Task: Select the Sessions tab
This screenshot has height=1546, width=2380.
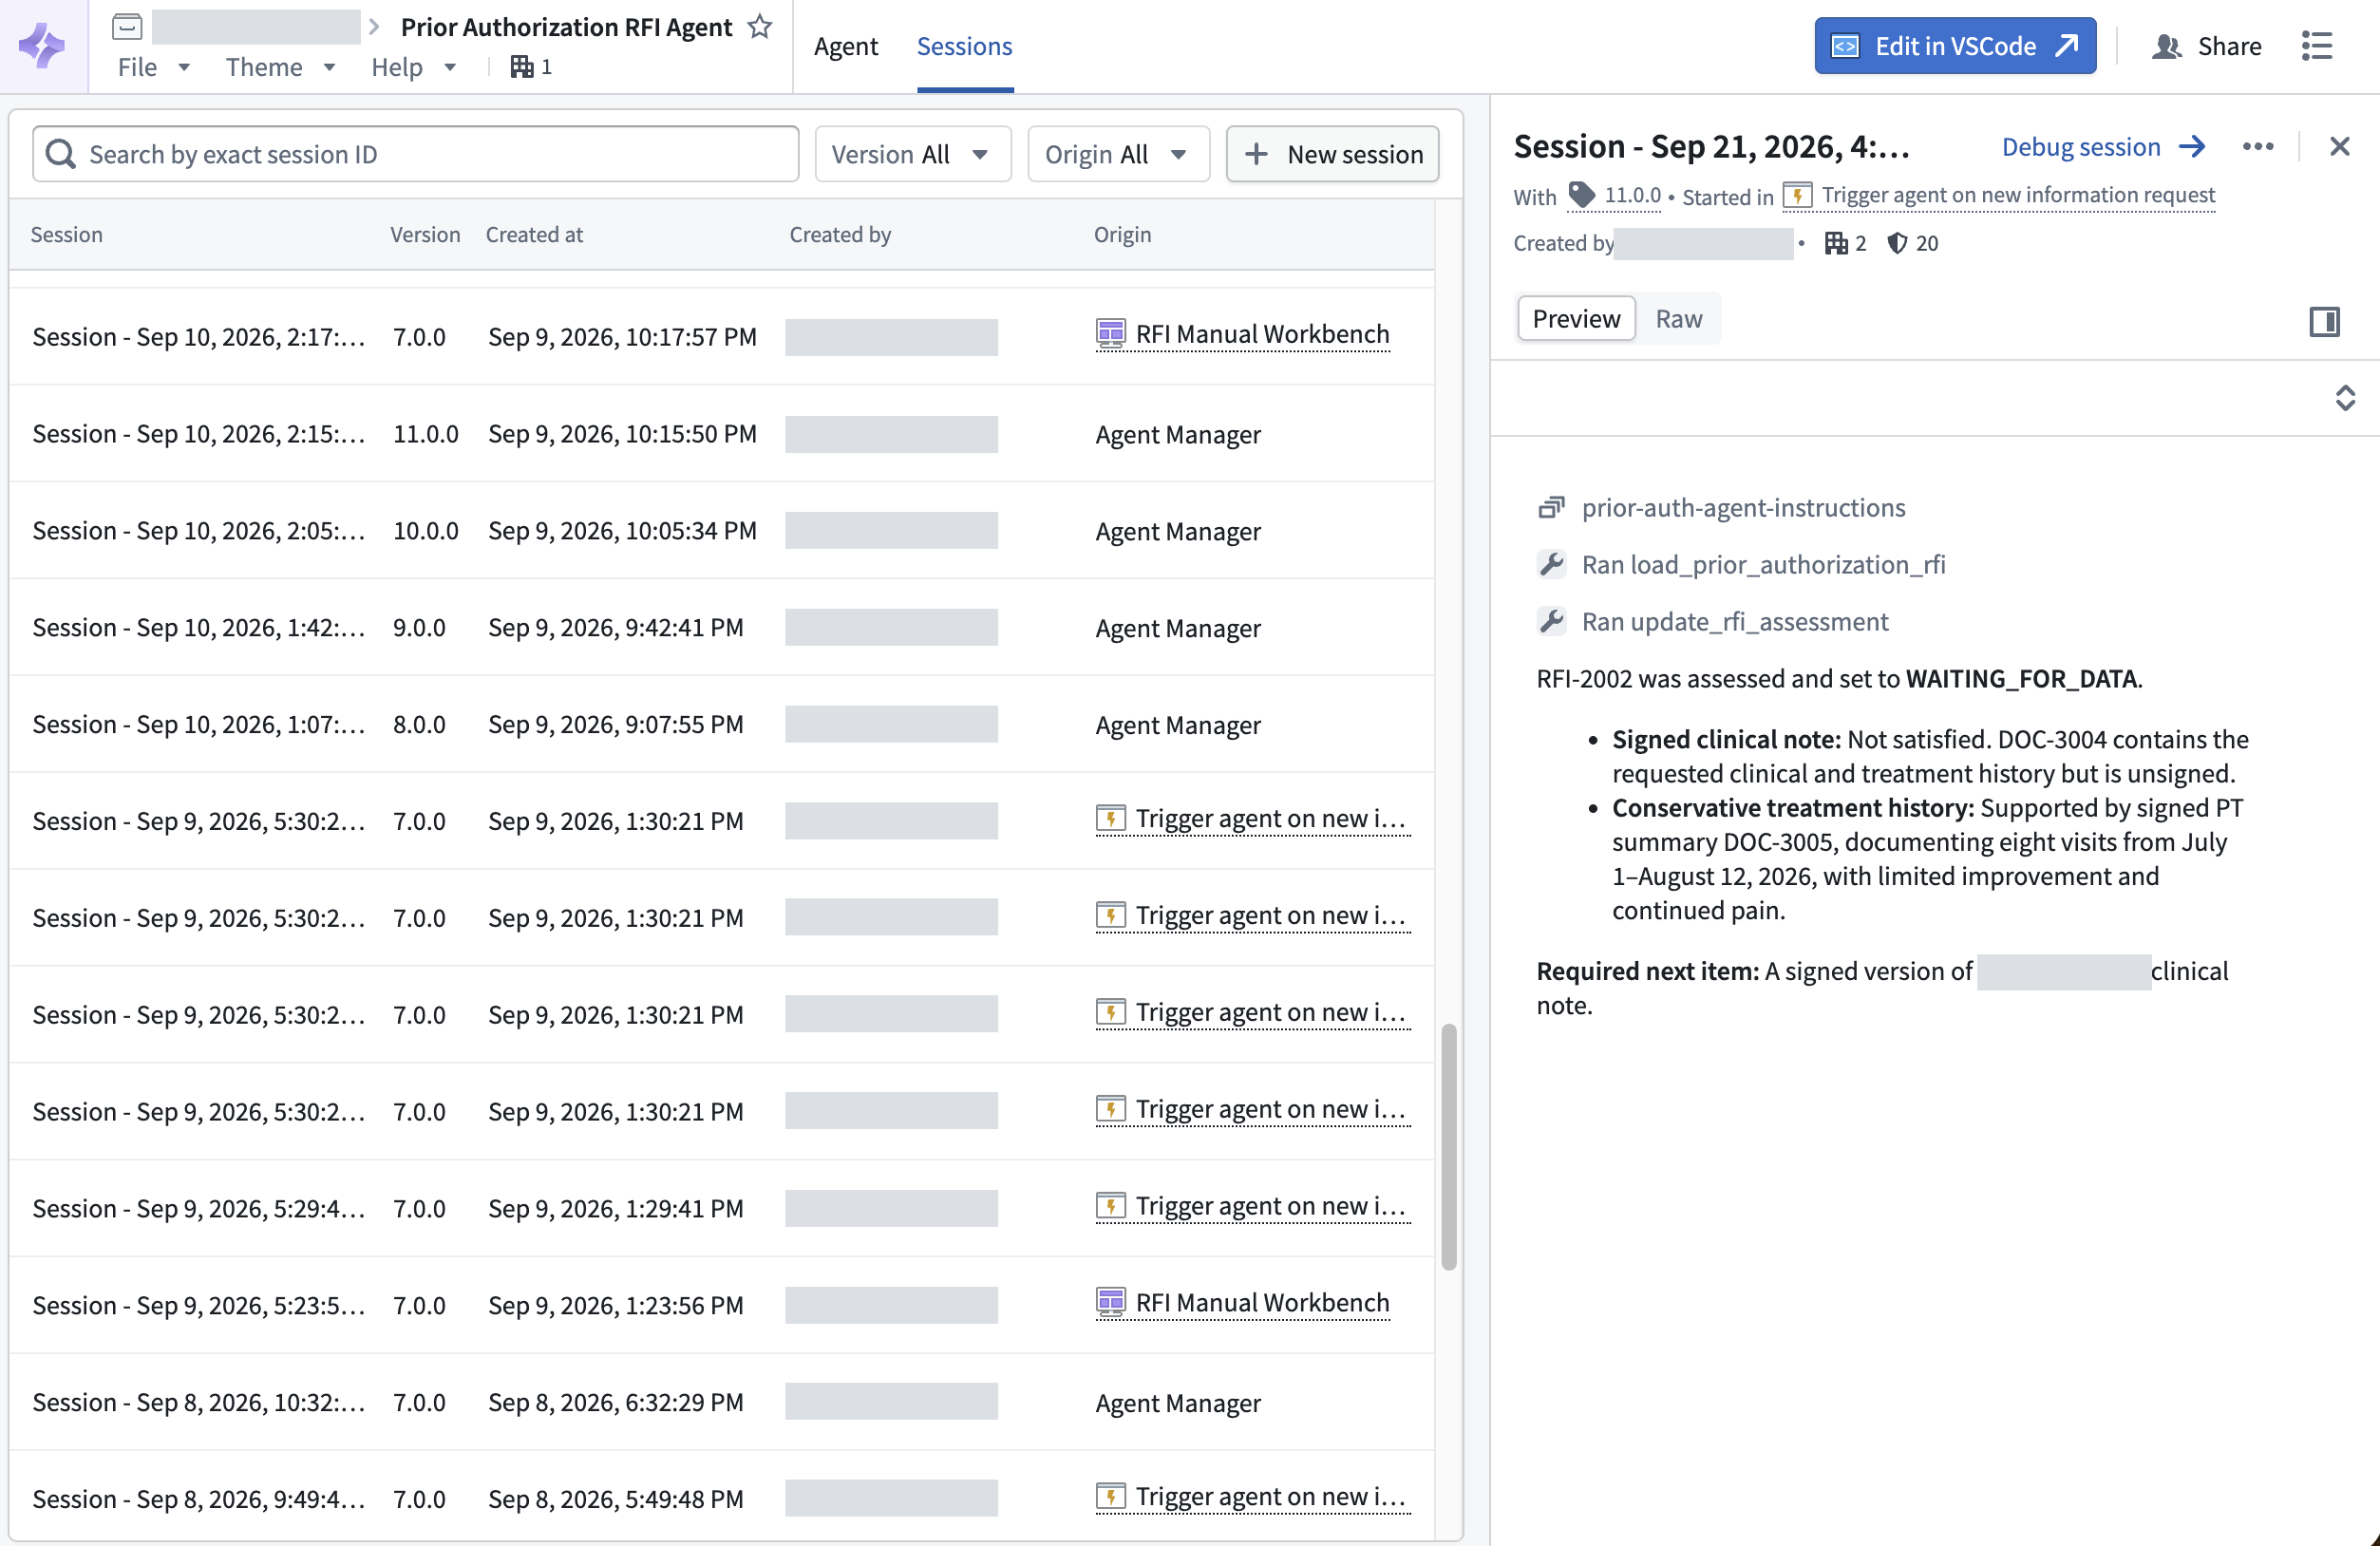Action: point(964,46)
